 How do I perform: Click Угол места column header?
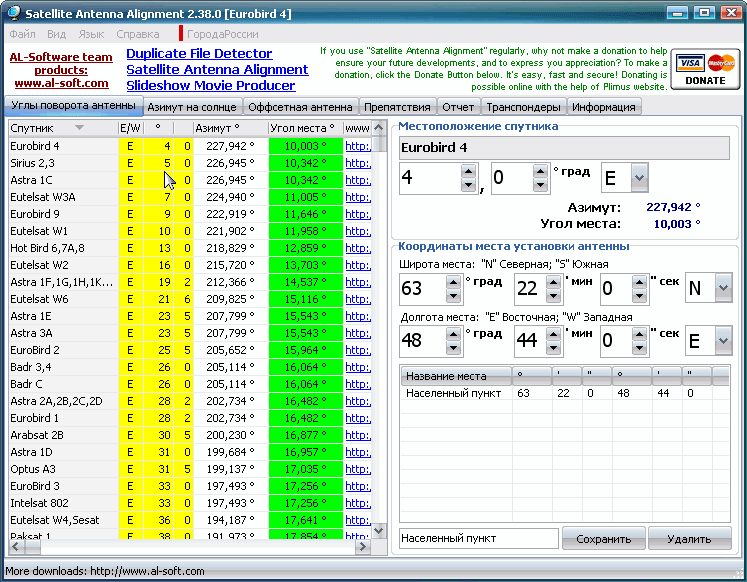[x=305, y=128]
